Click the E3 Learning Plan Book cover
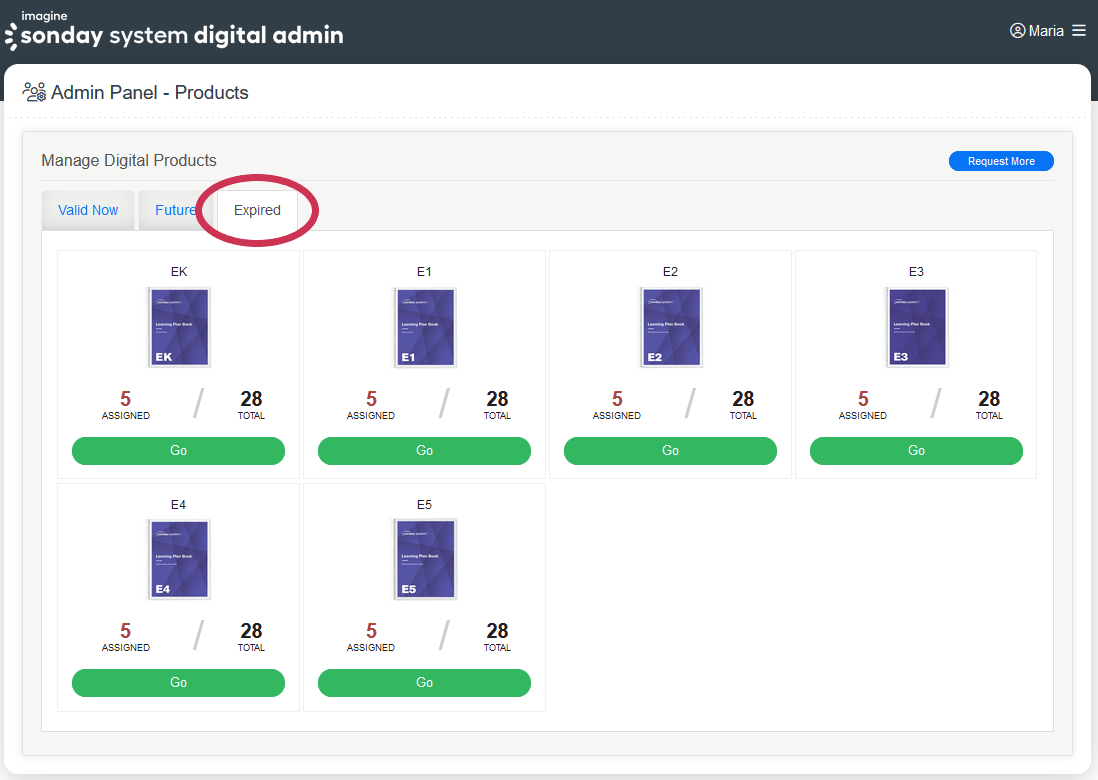Image resolution: width=1098 pixels, height=780 pixels. (917, 328)
